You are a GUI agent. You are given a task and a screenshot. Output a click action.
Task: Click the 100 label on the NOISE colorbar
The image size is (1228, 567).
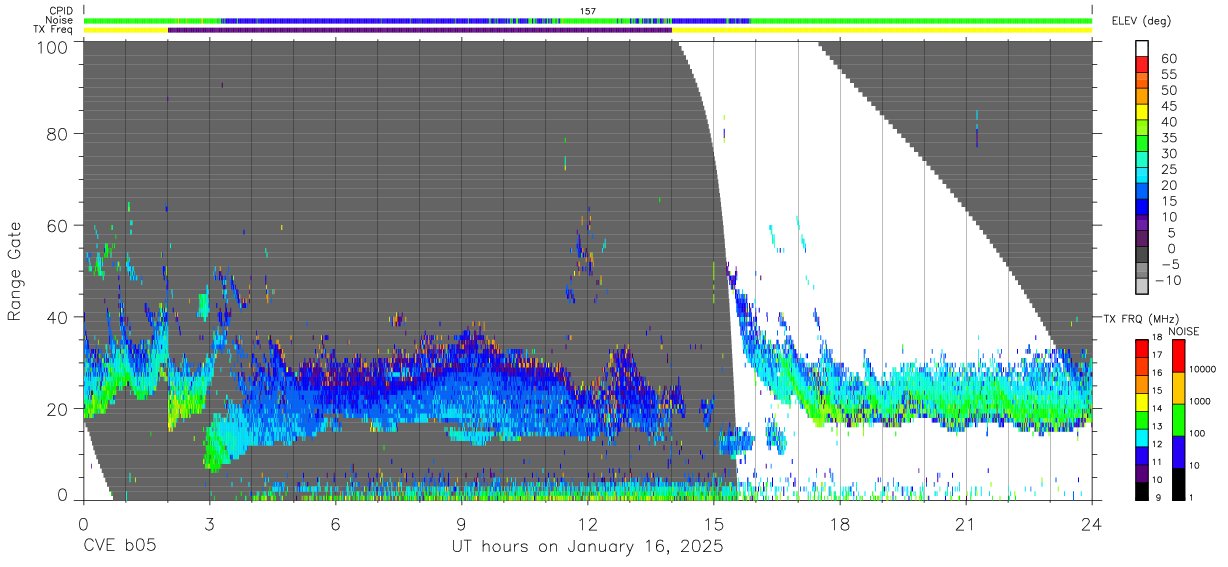click(x=1198, y=433)
